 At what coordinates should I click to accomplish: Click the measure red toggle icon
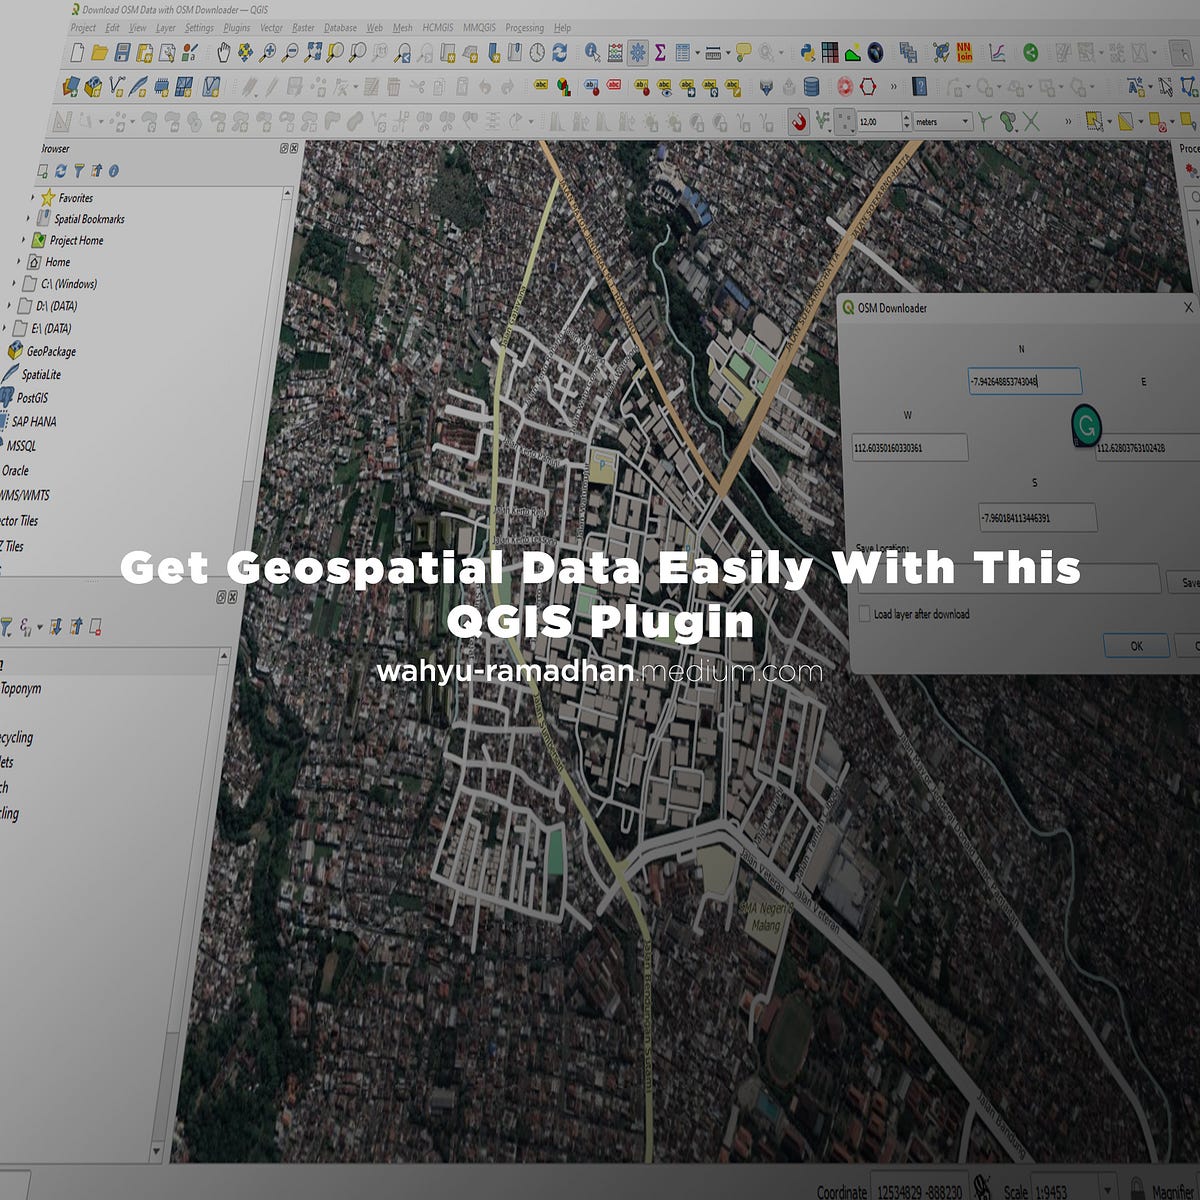click(800, 121)
